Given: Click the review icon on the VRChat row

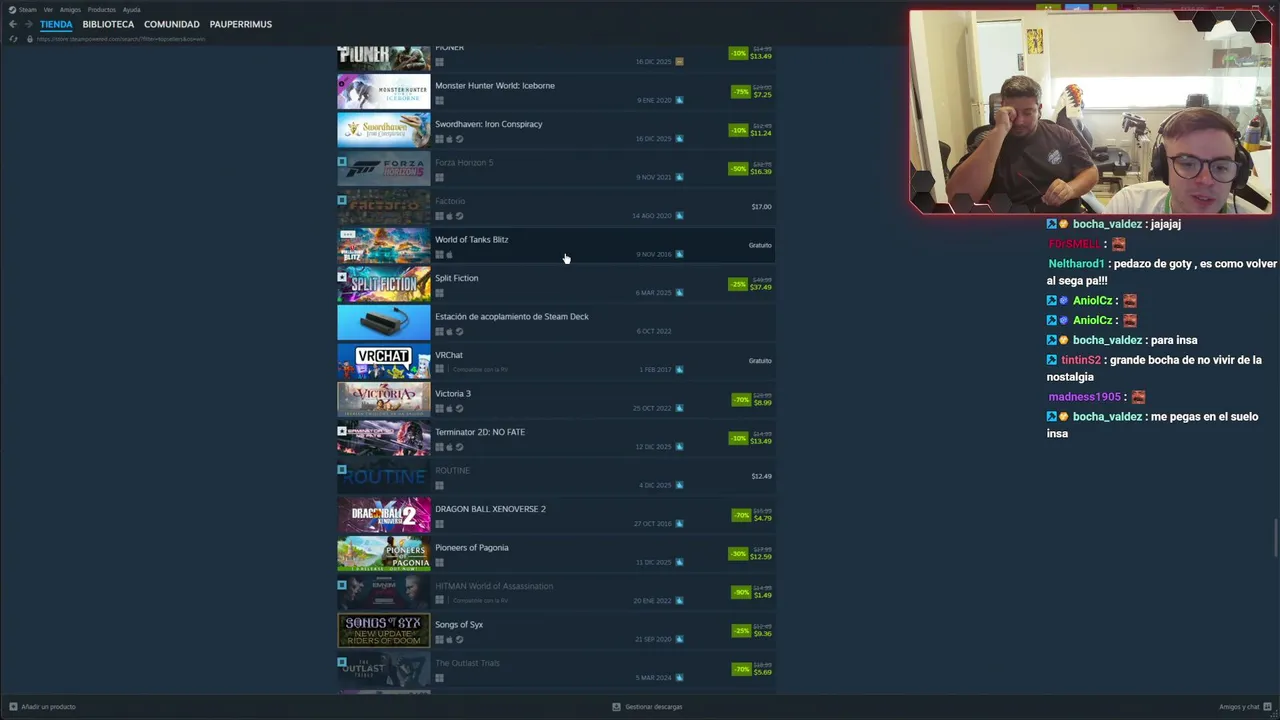Looking at the screenshot, I should 680,370.
